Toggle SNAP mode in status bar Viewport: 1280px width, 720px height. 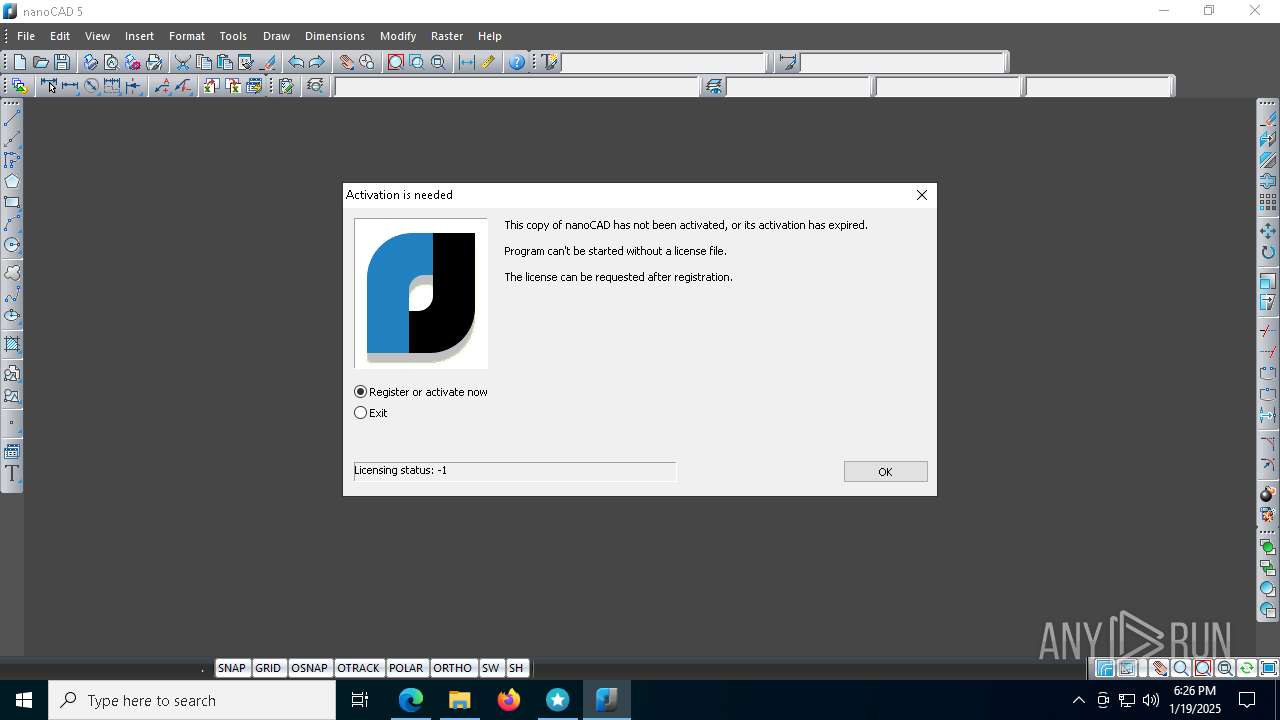[232, 668]
